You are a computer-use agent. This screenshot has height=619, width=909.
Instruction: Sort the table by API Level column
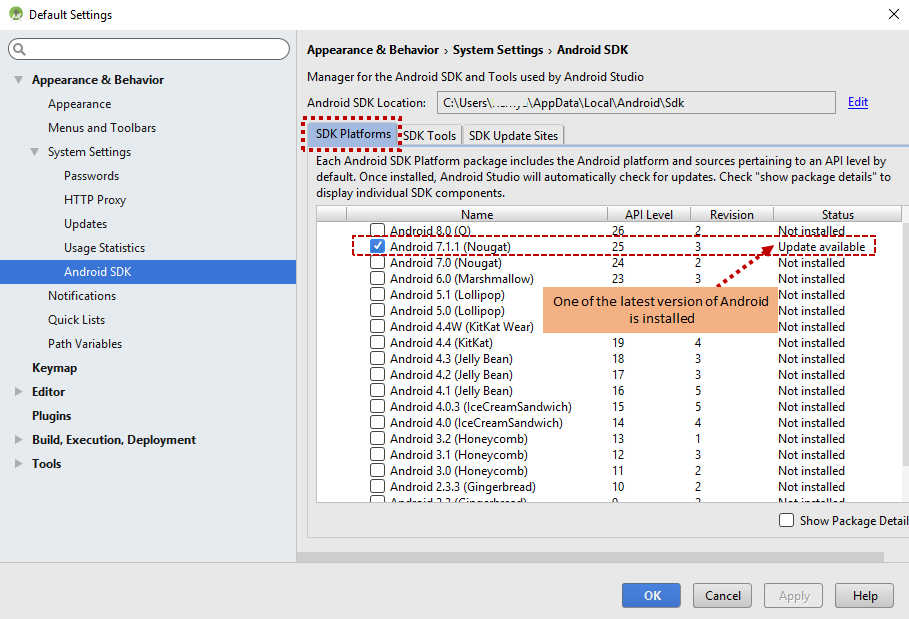coord(649,214)
